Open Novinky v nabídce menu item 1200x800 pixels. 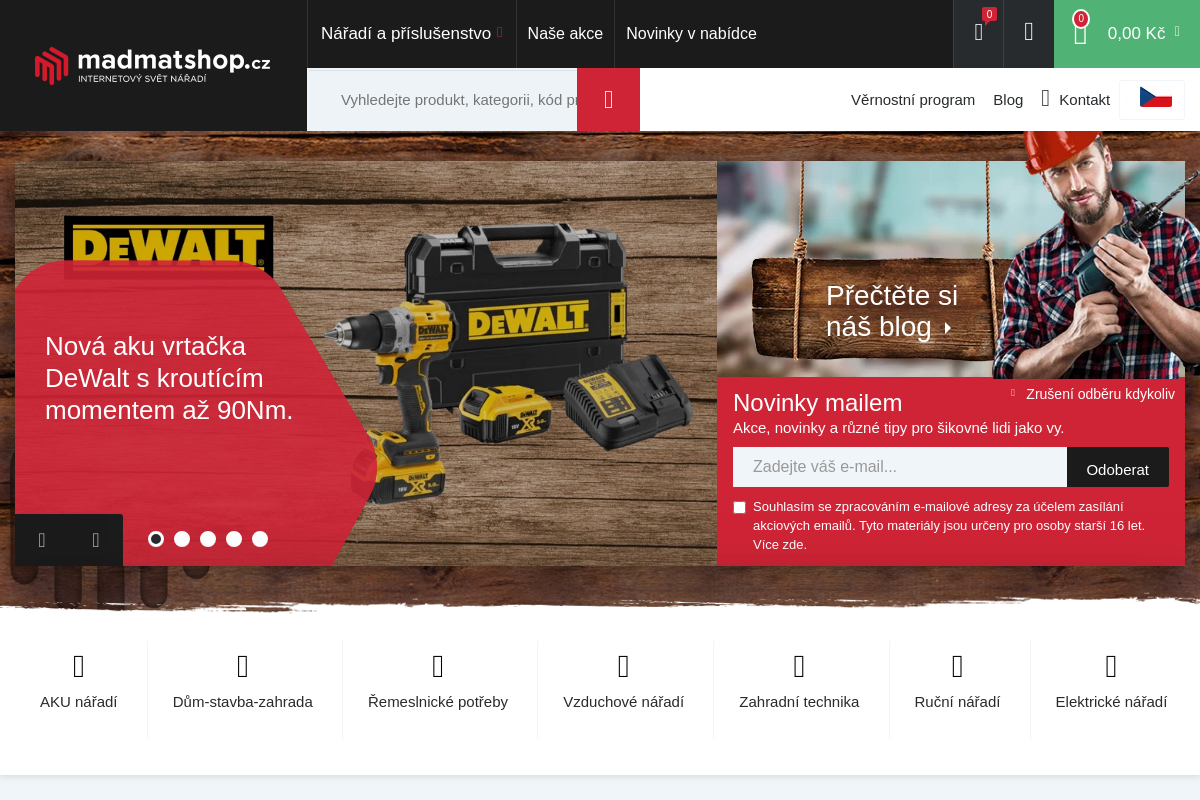point(691,33)
